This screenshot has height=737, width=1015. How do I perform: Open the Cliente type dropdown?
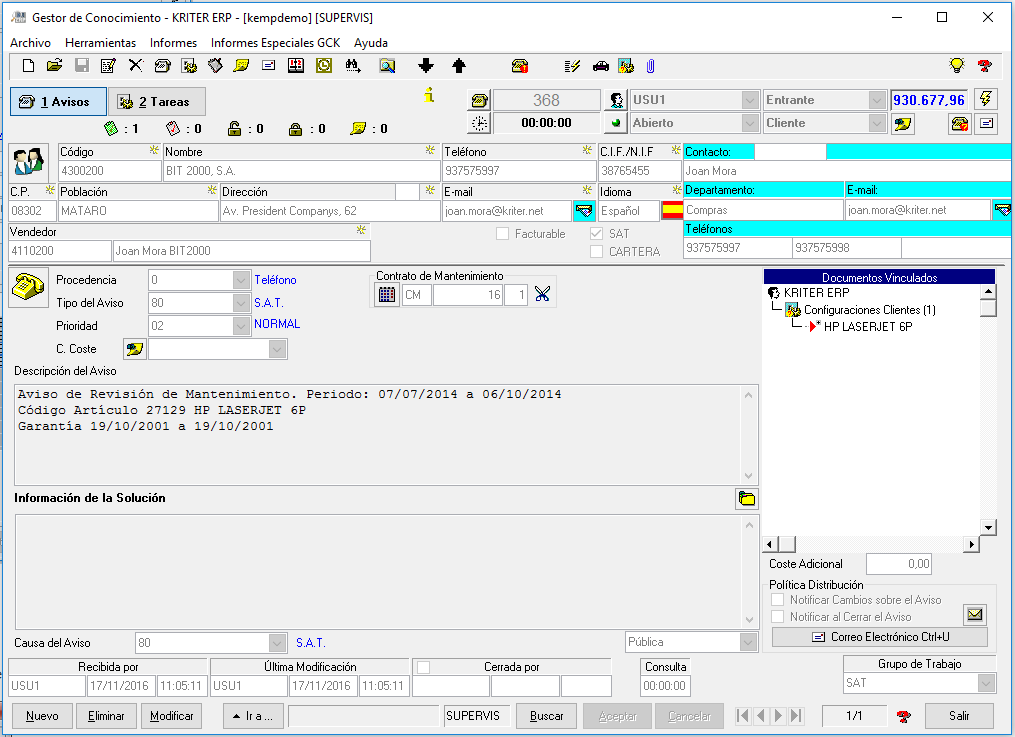pos(876,123)
